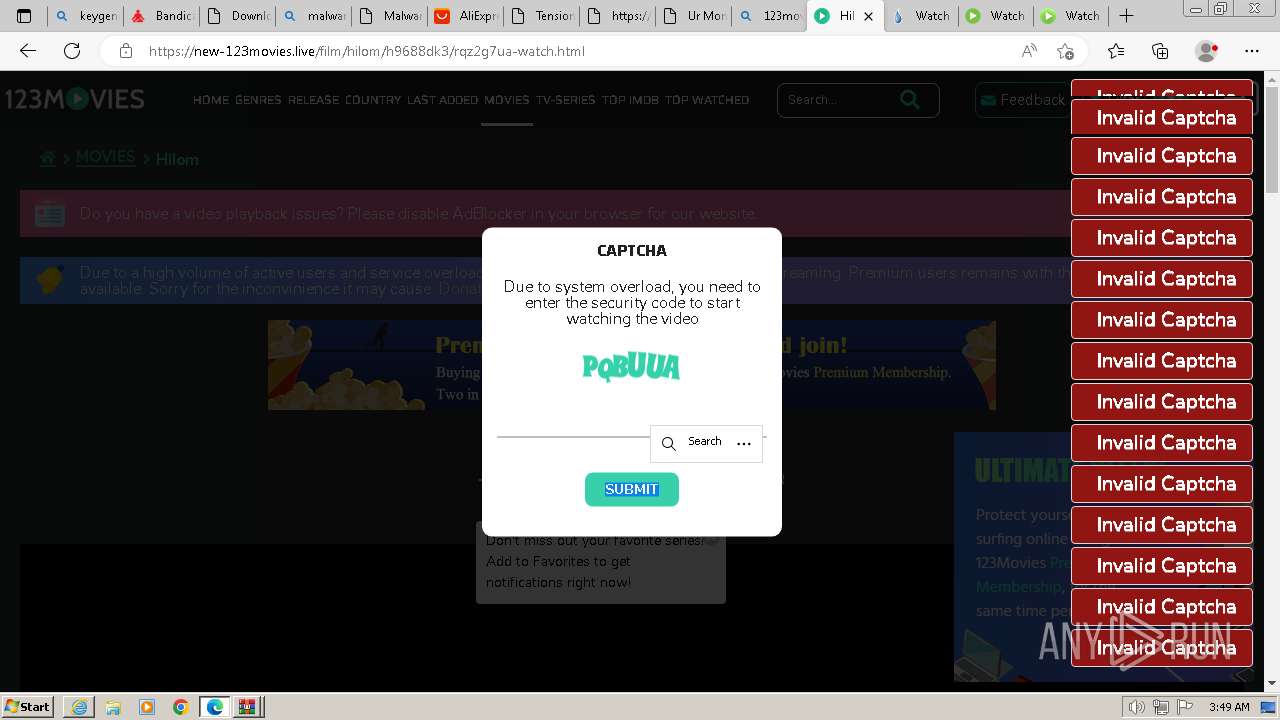Image resolution: width=1280 pixels, height=720 pixels.
Task: Click the Feedback button
Action: pyautogui.click(x=1022, y=100)
